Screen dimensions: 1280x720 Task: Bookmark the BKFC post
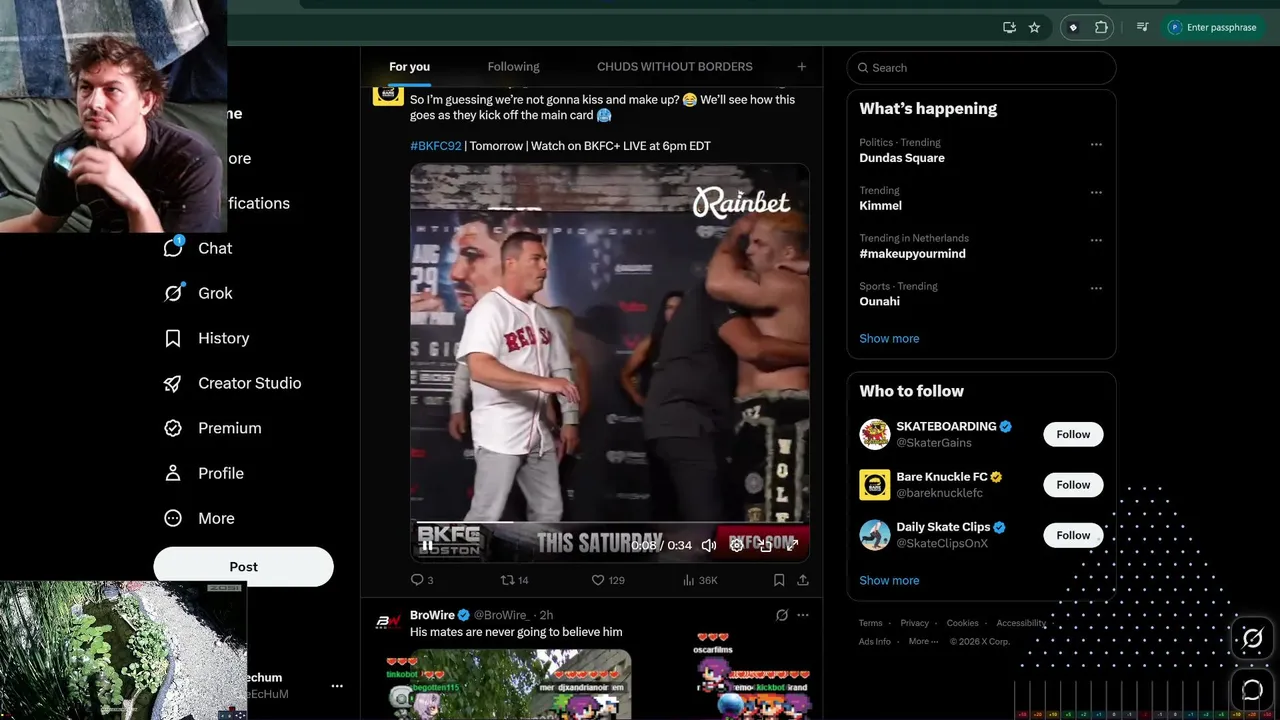click(779, 580)
